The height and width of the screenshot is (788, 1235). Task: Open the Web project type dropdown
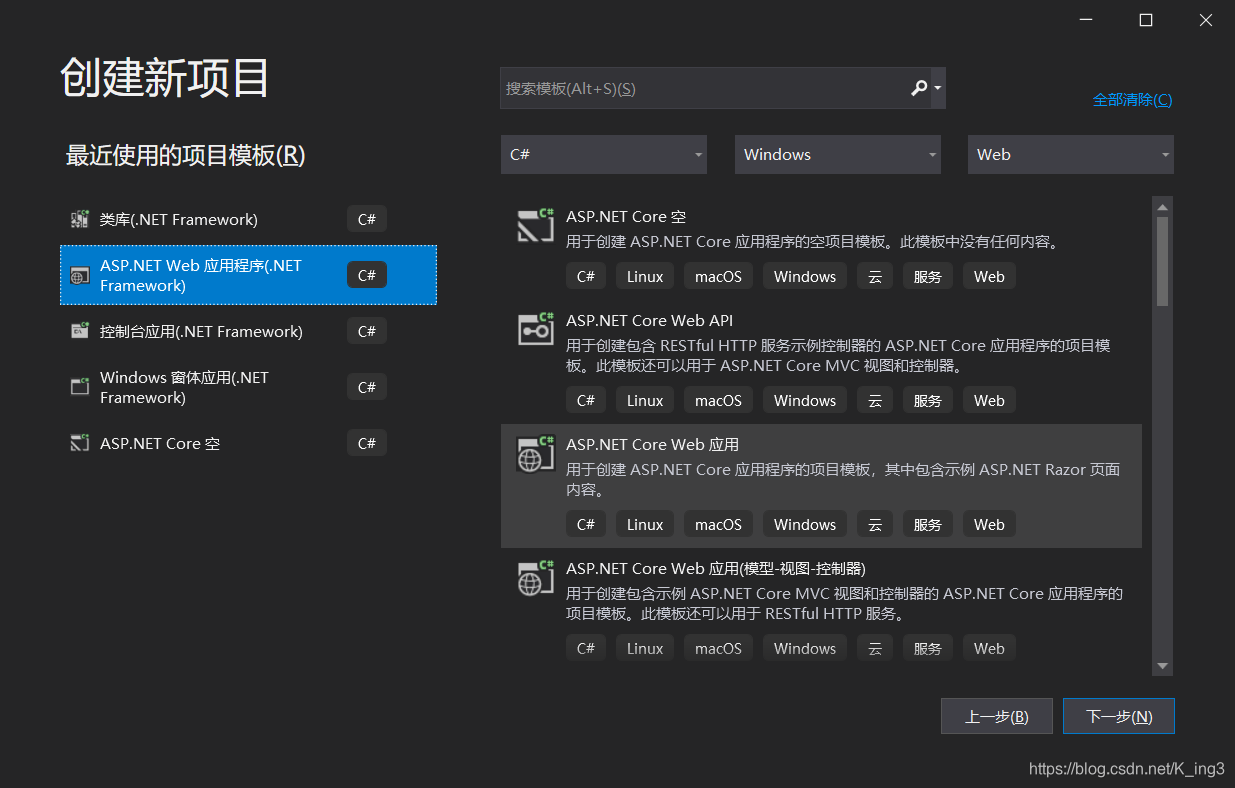(x=1071, y=154)
